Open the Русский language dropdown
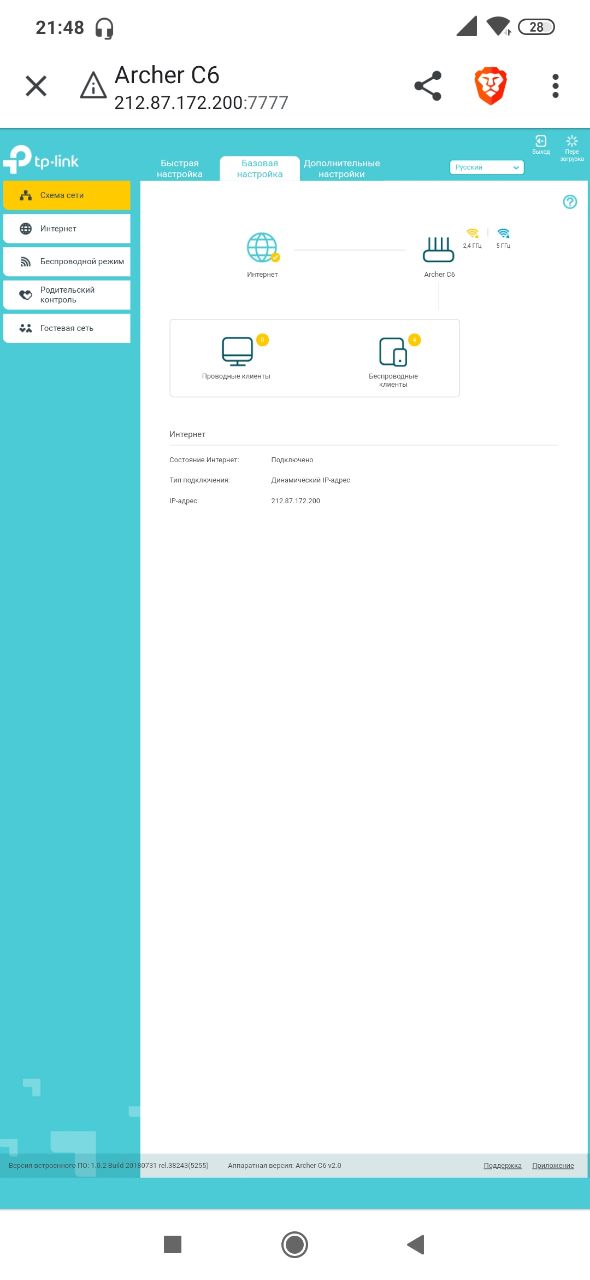 pyautogui.click(x=487, y=167)
